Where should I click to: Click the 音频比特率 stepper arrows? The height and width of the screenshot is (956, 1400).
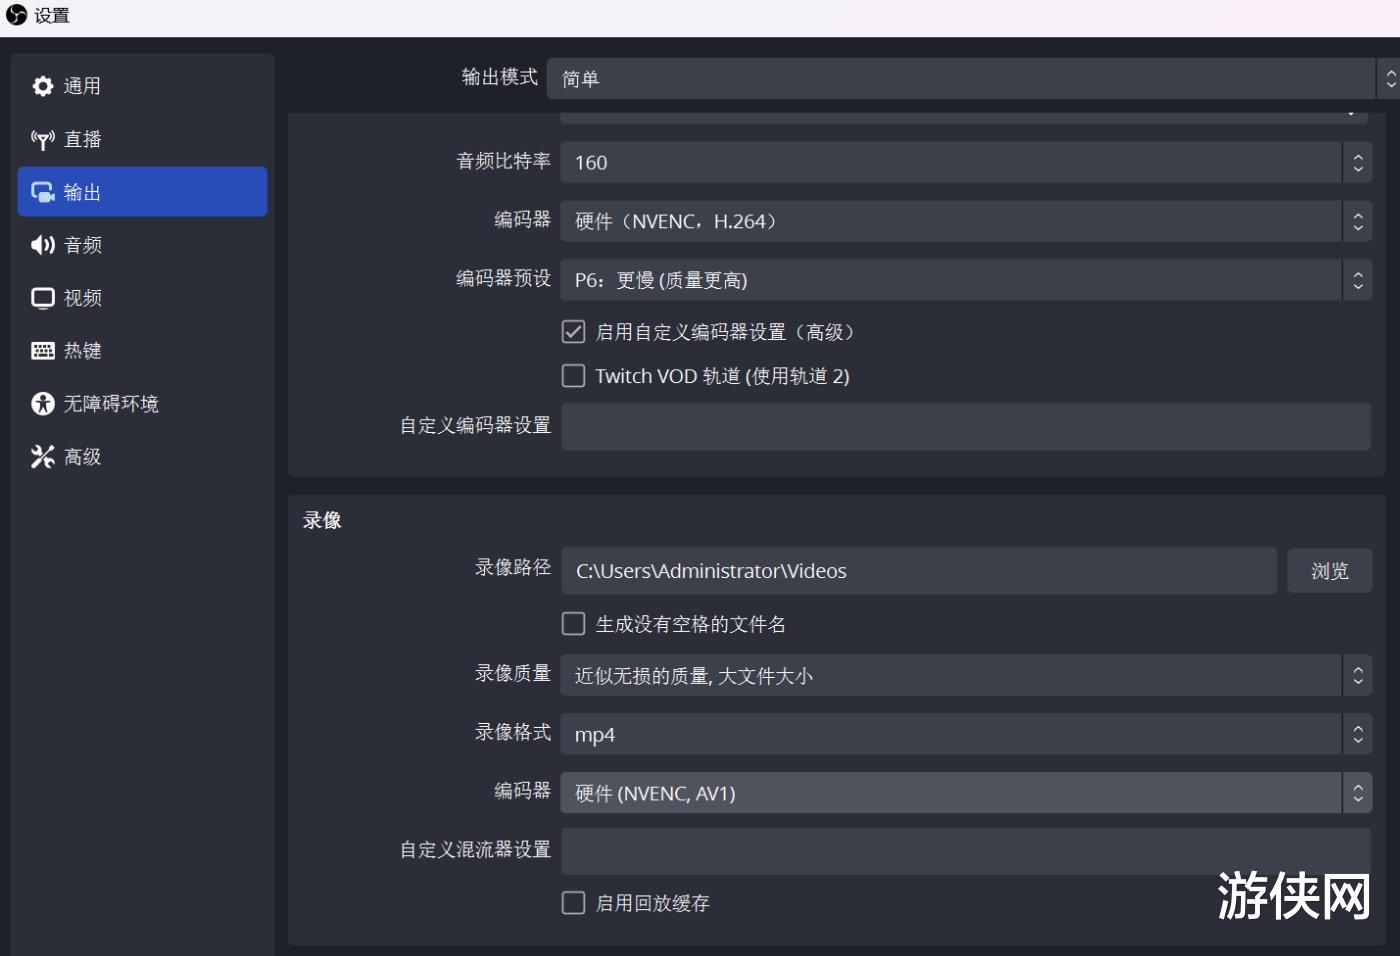tap(1358, 162)
